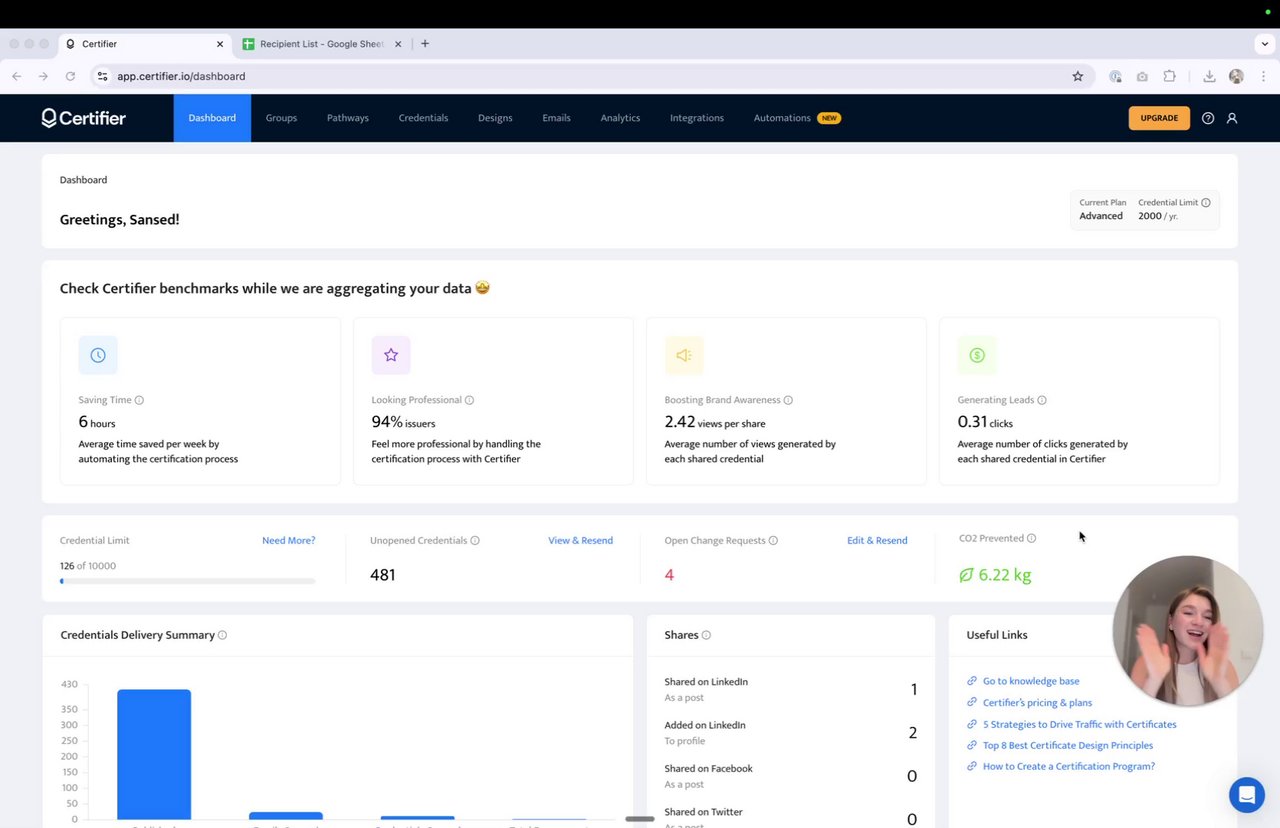
Task: Click the star icon on Looking Professional card
Action: coord(391,355)
